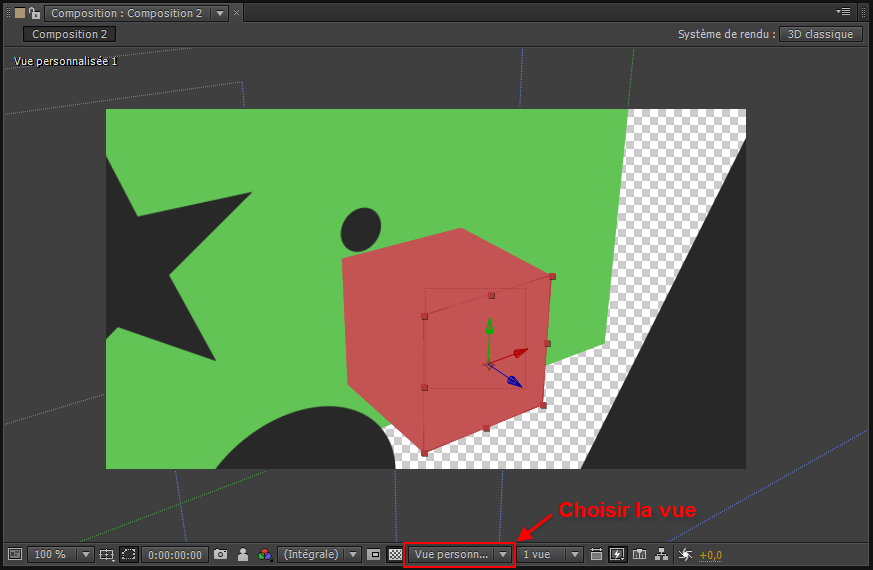Toggle the Region of Interest icon
This screenshot has width=873, height=570.
tap(374, 554)
